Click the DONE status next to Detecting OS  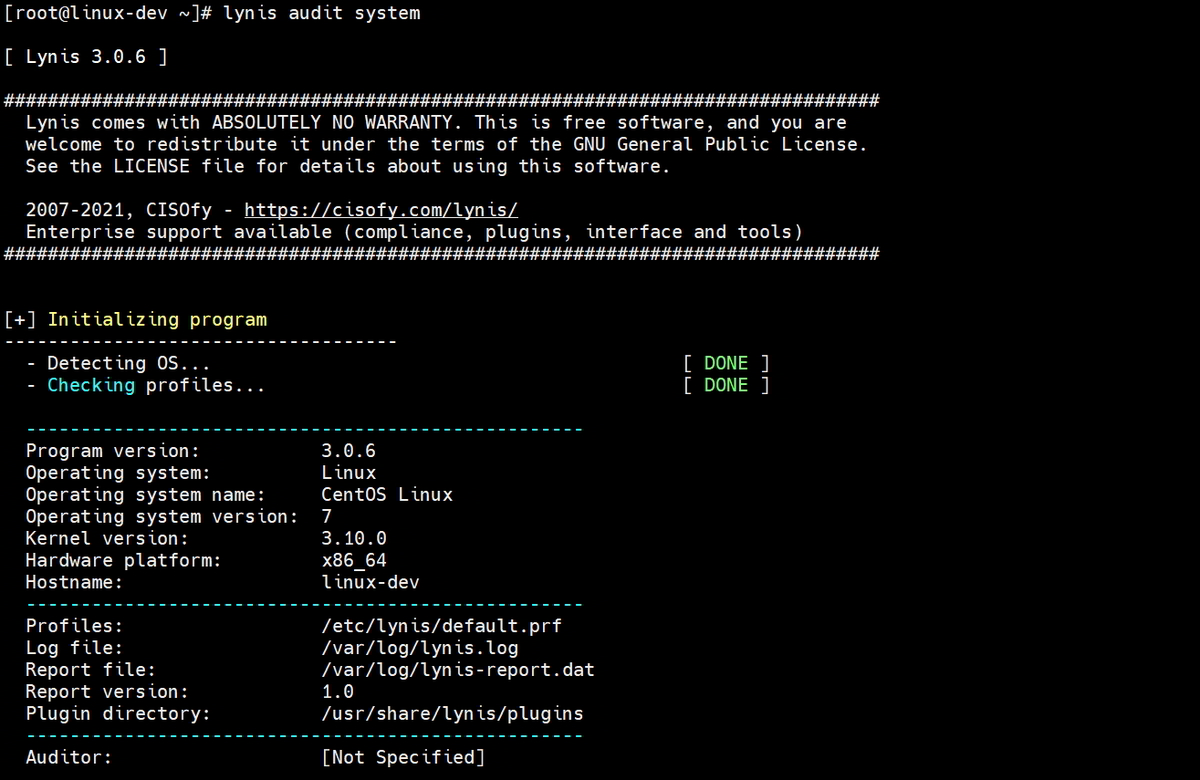point(725,363)
